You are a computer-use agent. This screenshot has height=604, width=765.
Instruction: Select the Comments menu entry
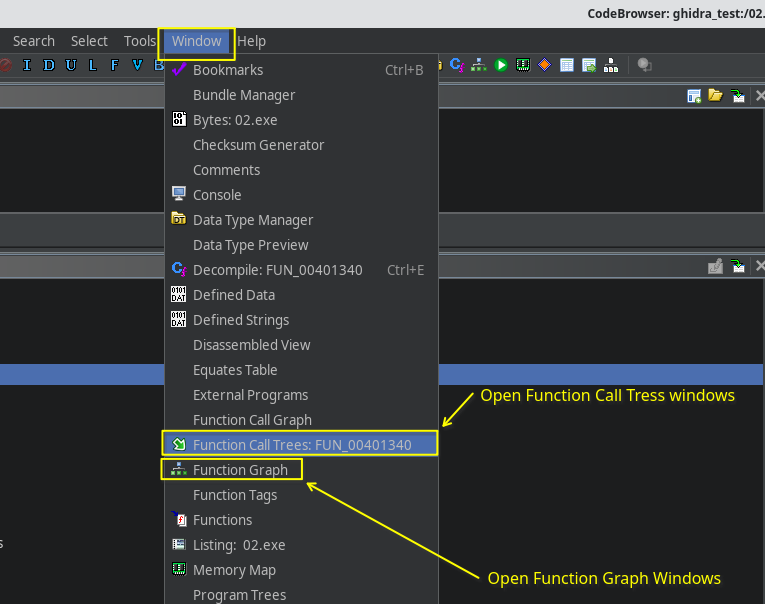click(301, 170)
